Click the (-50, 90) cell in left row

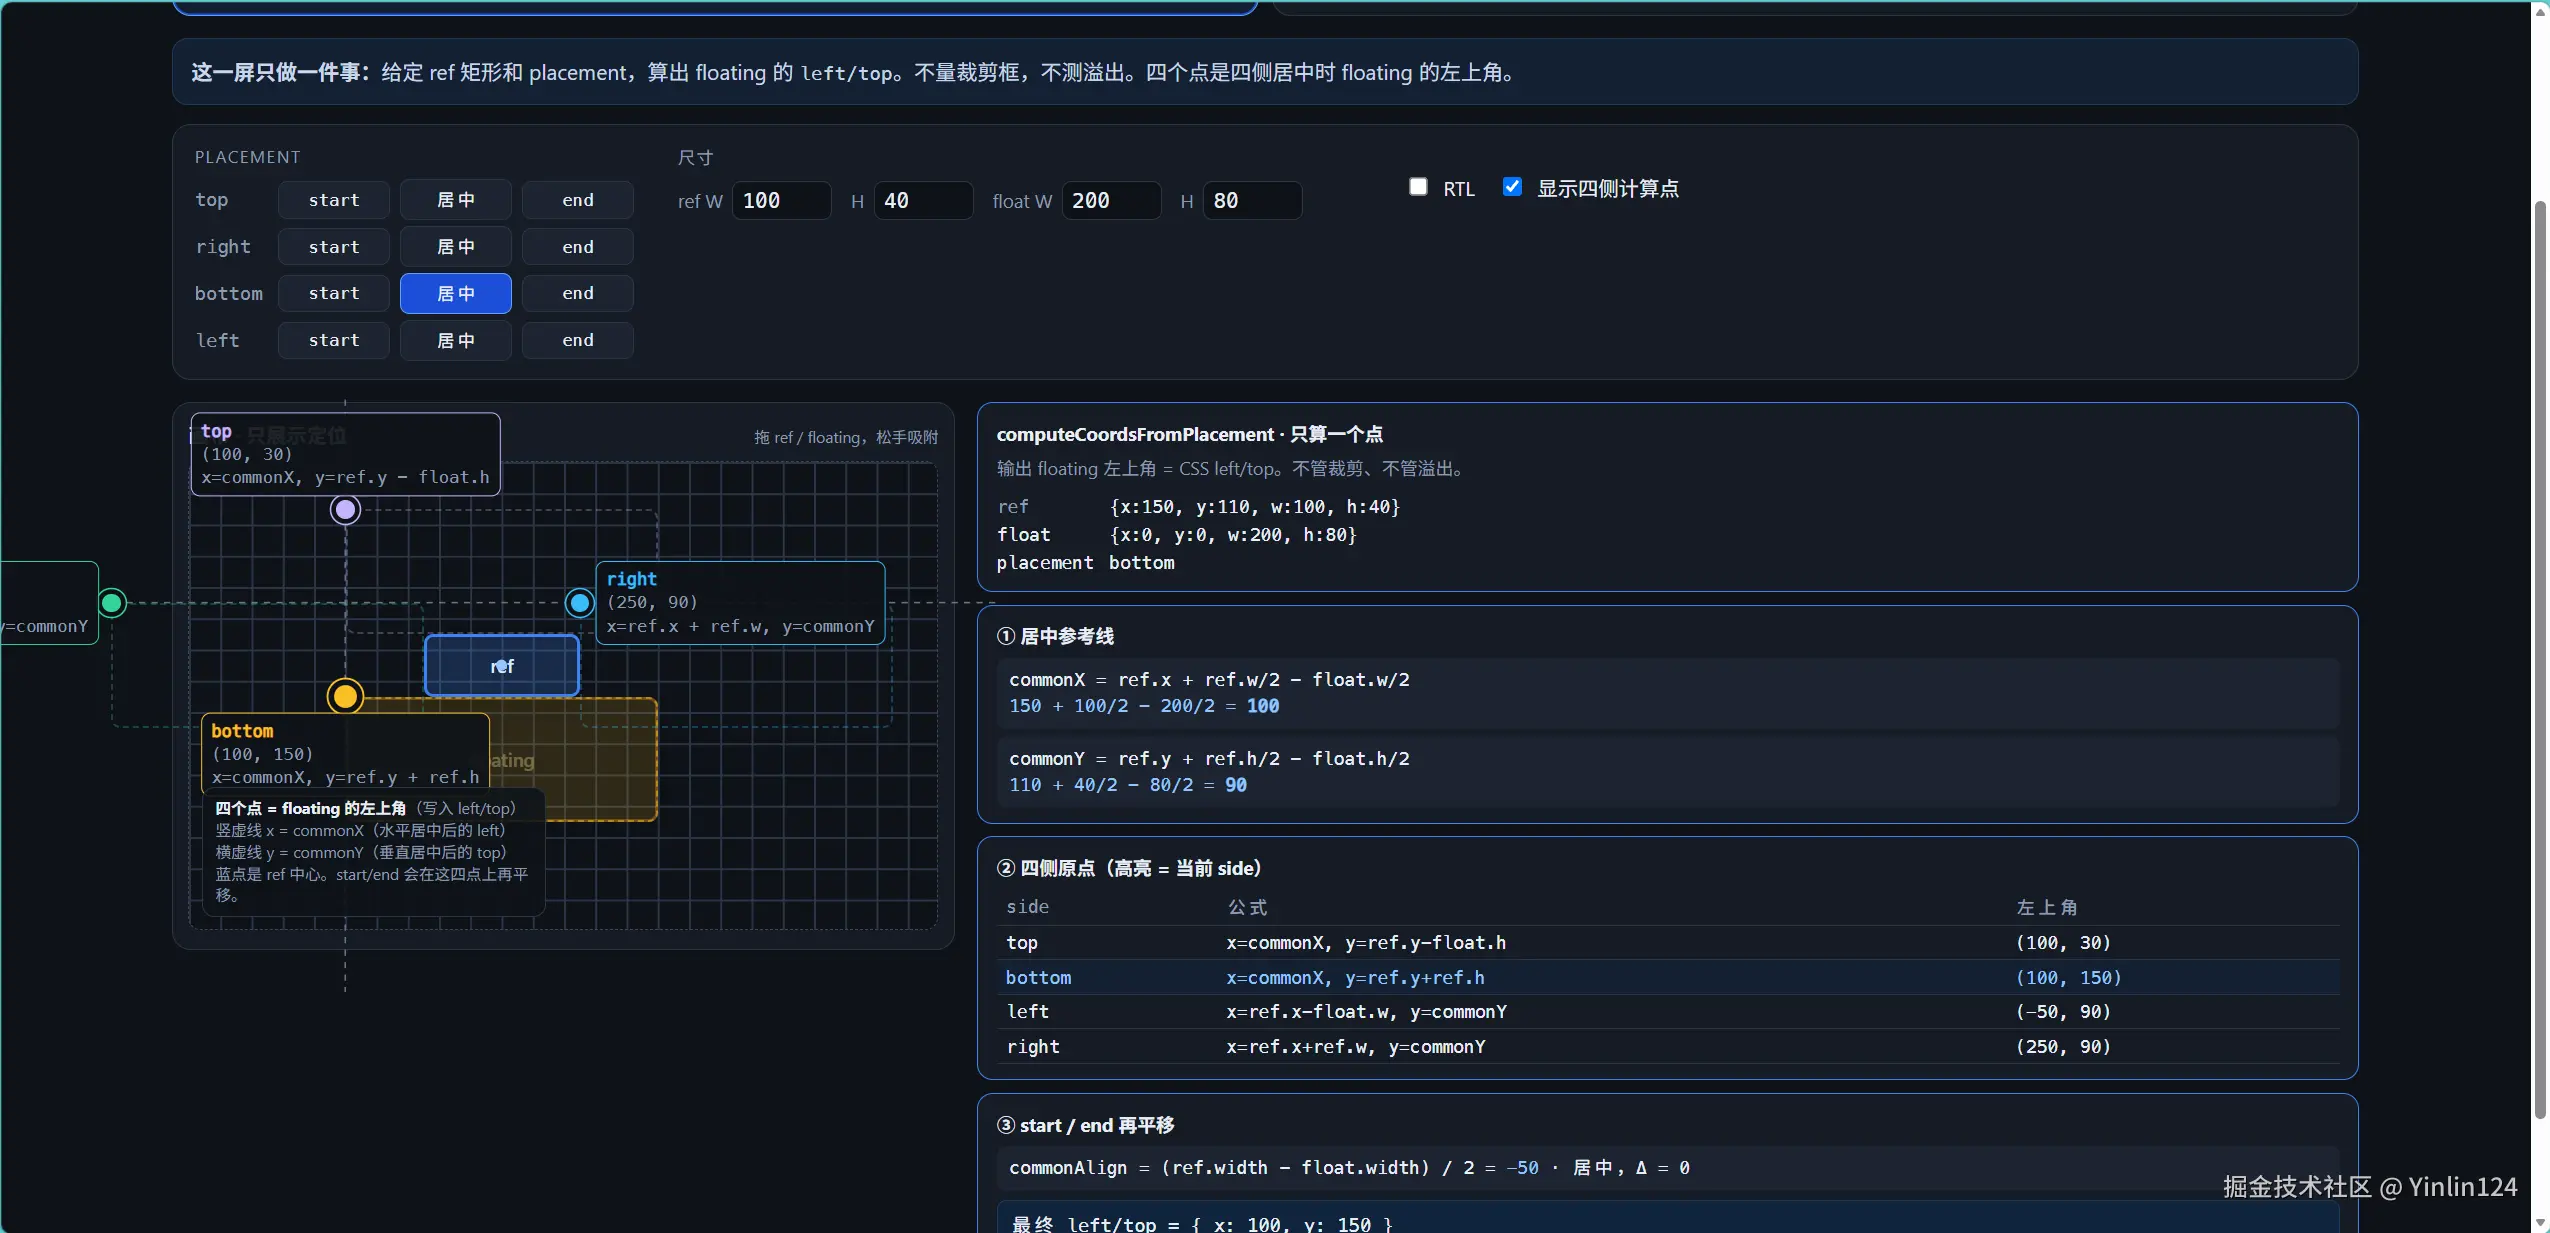[x=2063, y=1012]
